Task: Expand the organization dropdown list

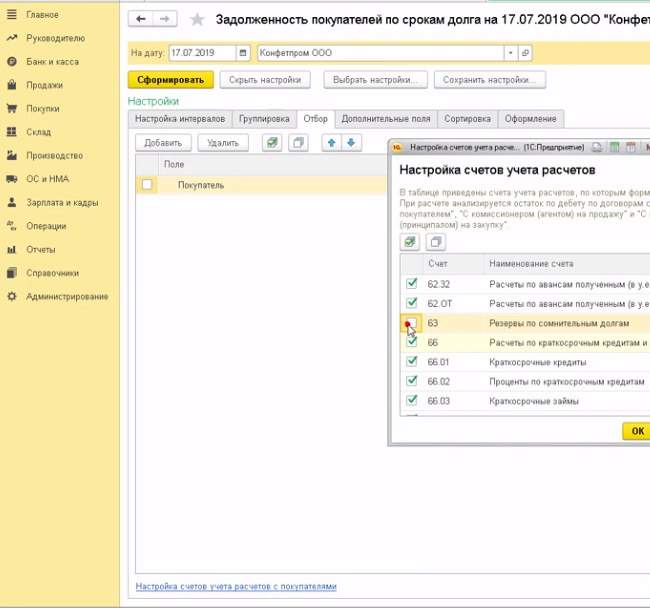Action: click(x=511, y=52)
